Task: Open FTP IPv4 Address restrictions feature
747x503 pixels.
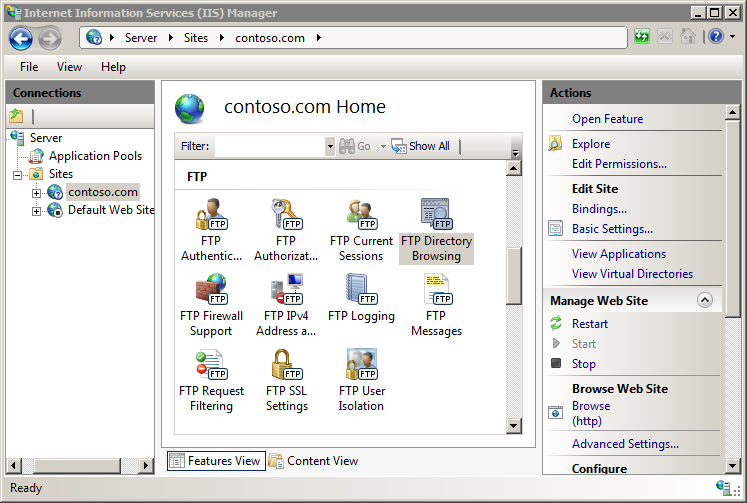Action: (x=286, y=305)
